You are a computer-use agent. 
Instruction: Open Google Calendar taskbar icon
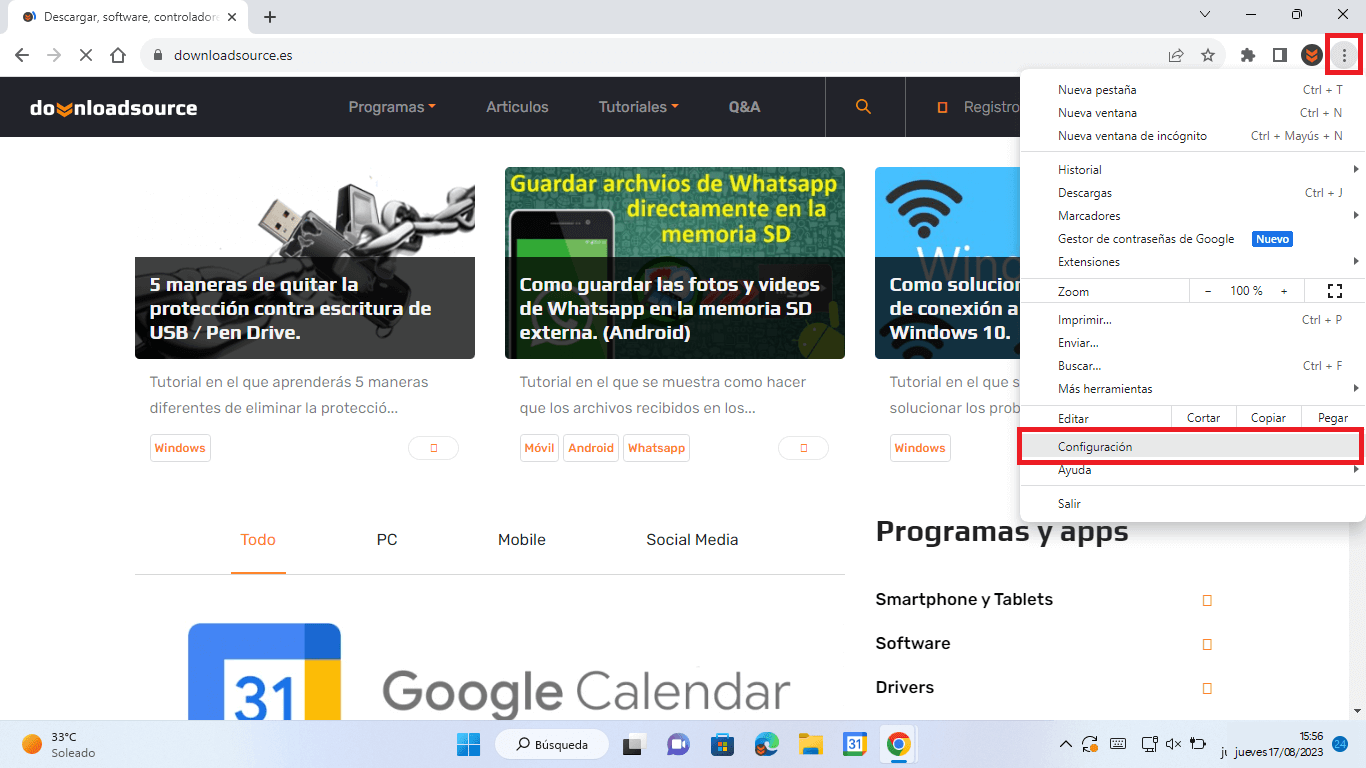click(x=854, y=744)
